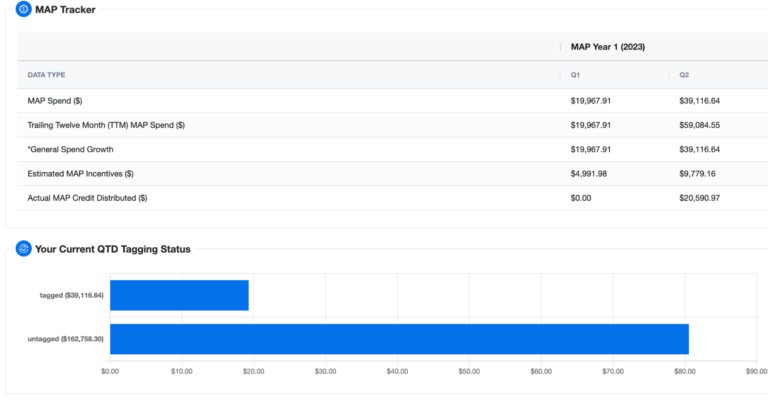Click the General Spend Growth row label
This screenshot has height=400, width=768.
(71, 149)
